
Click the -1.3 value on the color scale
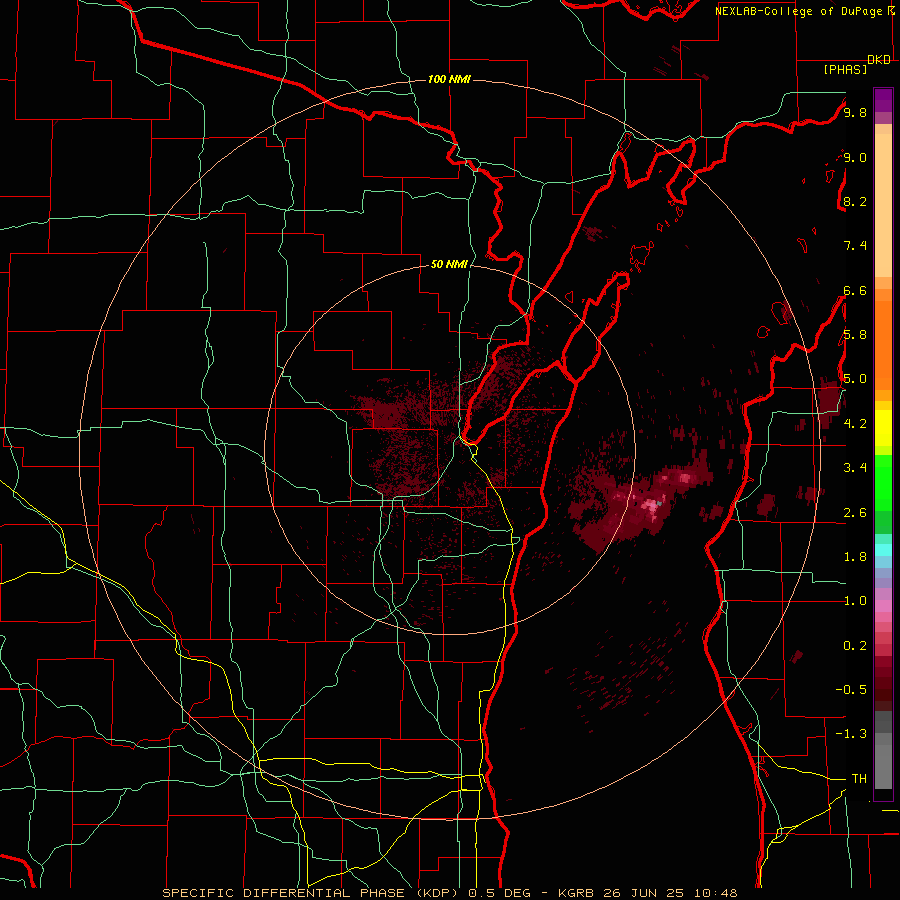(x=851, y=734)
